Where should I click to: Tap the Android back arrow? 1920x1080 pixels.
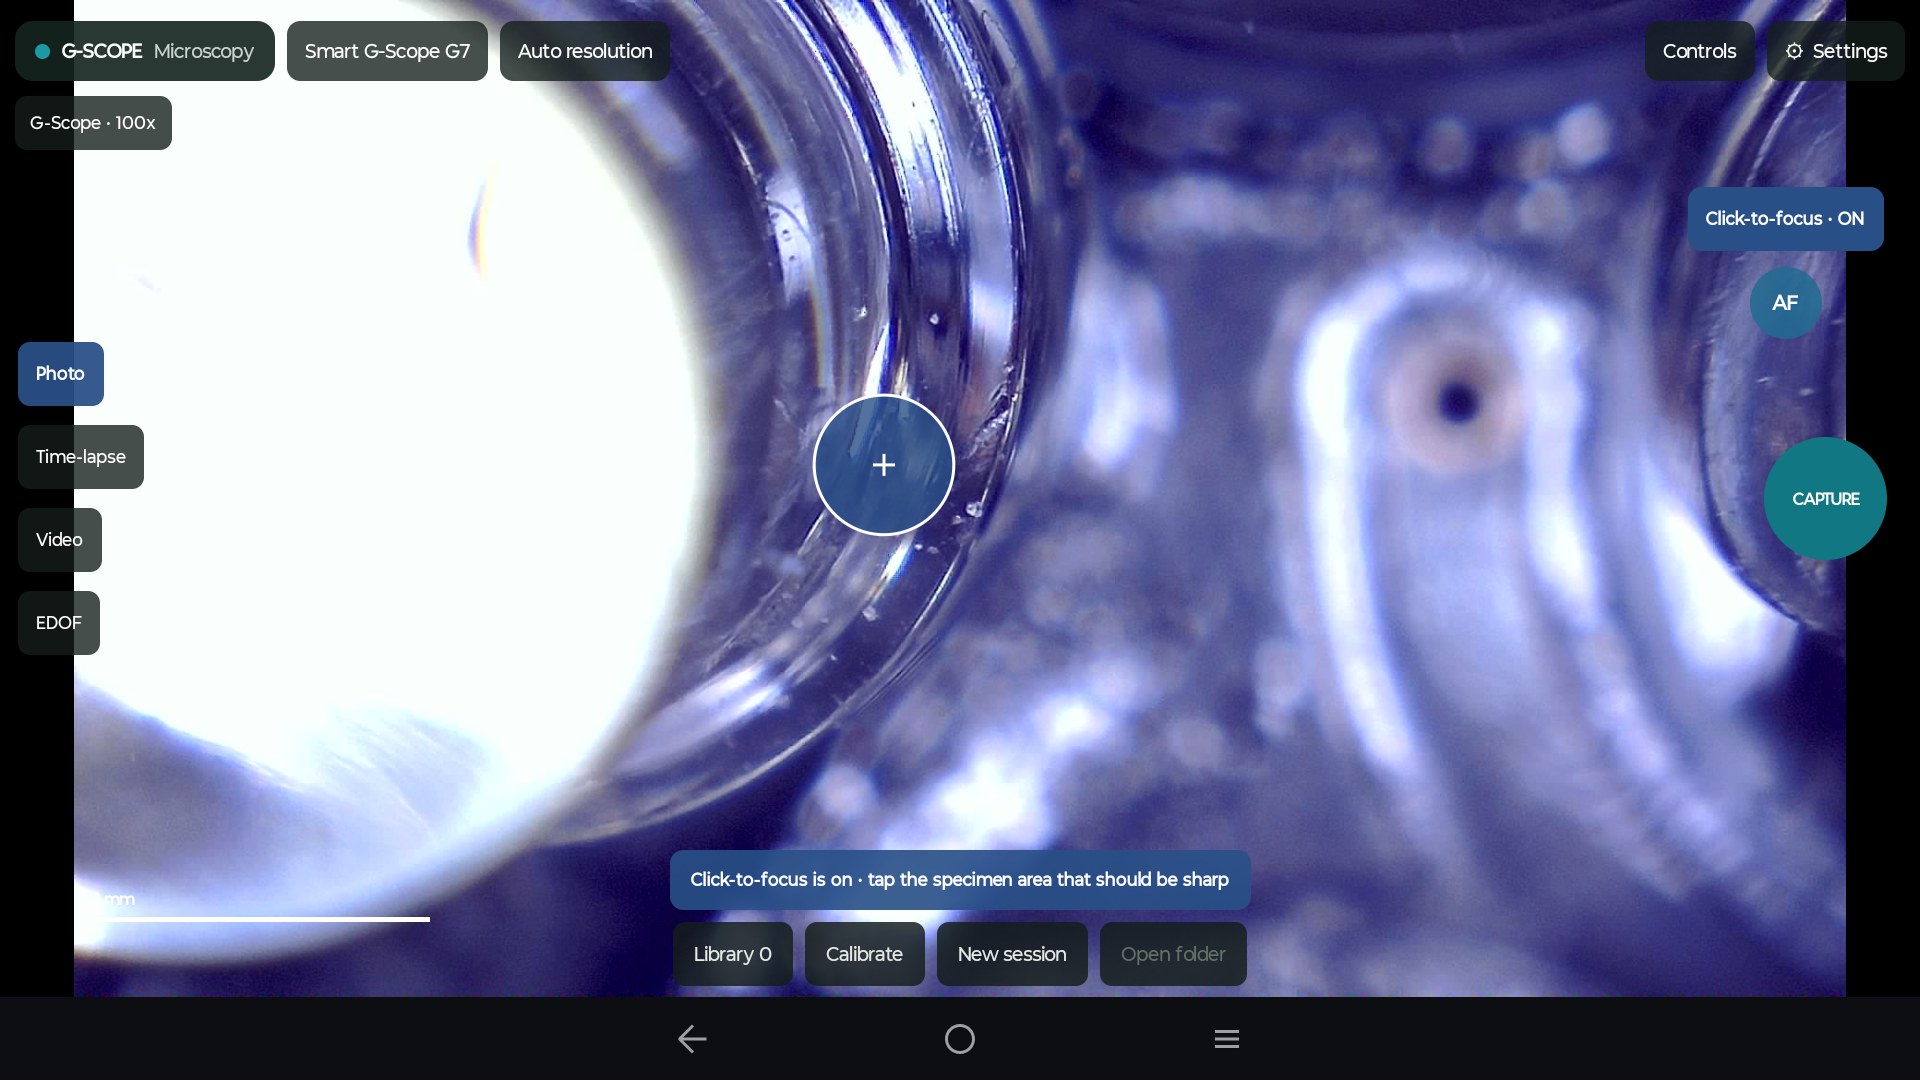coord(692,1039)
